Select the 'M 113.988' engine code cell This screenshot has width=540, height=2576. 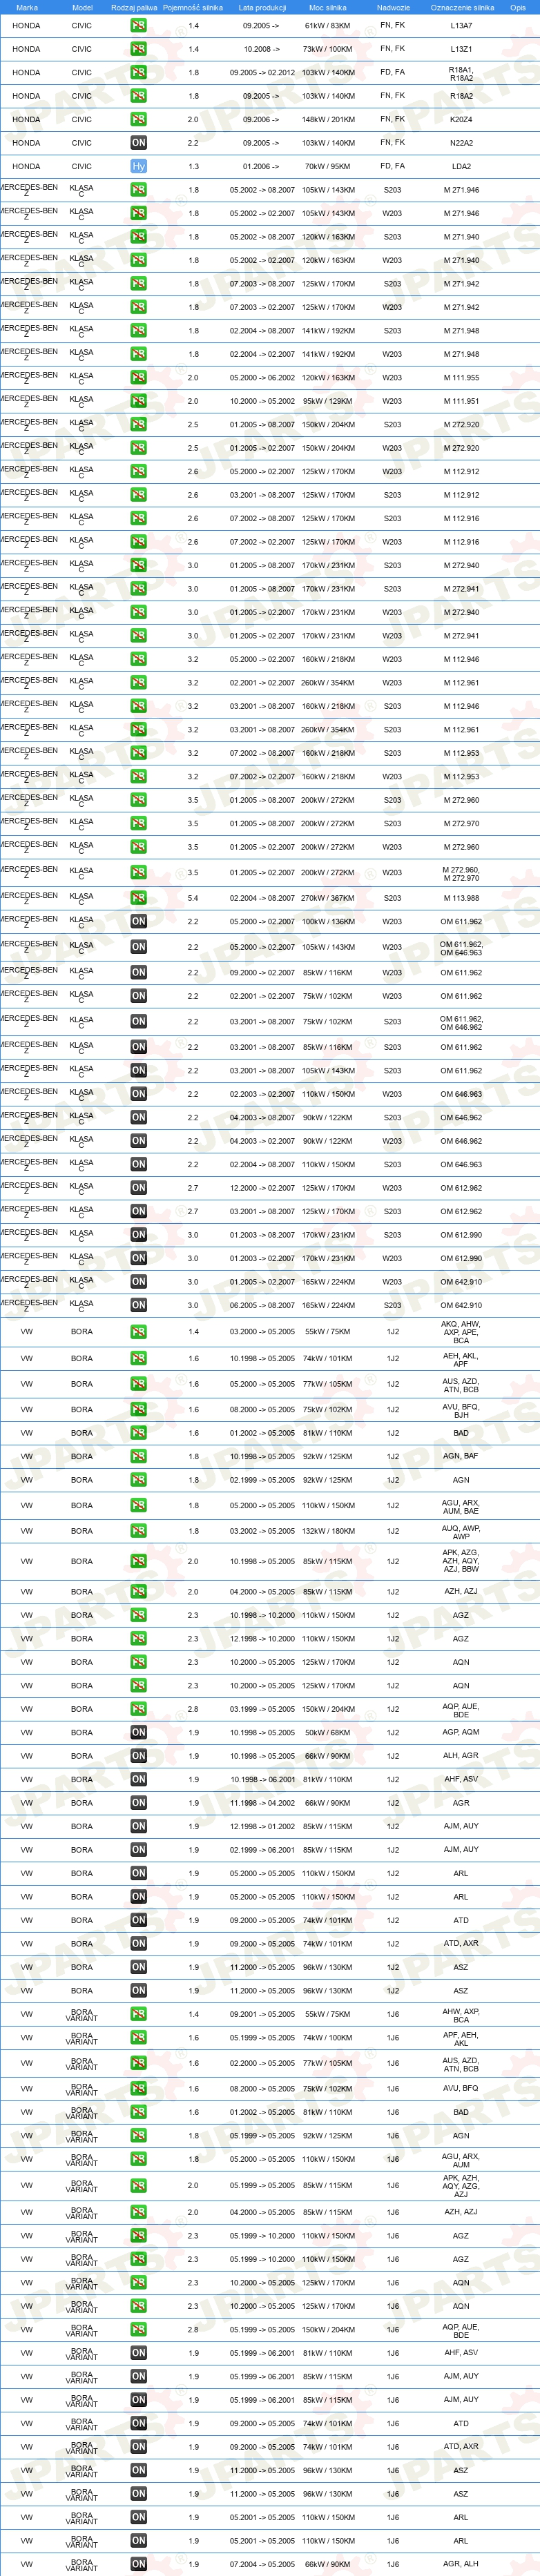point(461,898)
